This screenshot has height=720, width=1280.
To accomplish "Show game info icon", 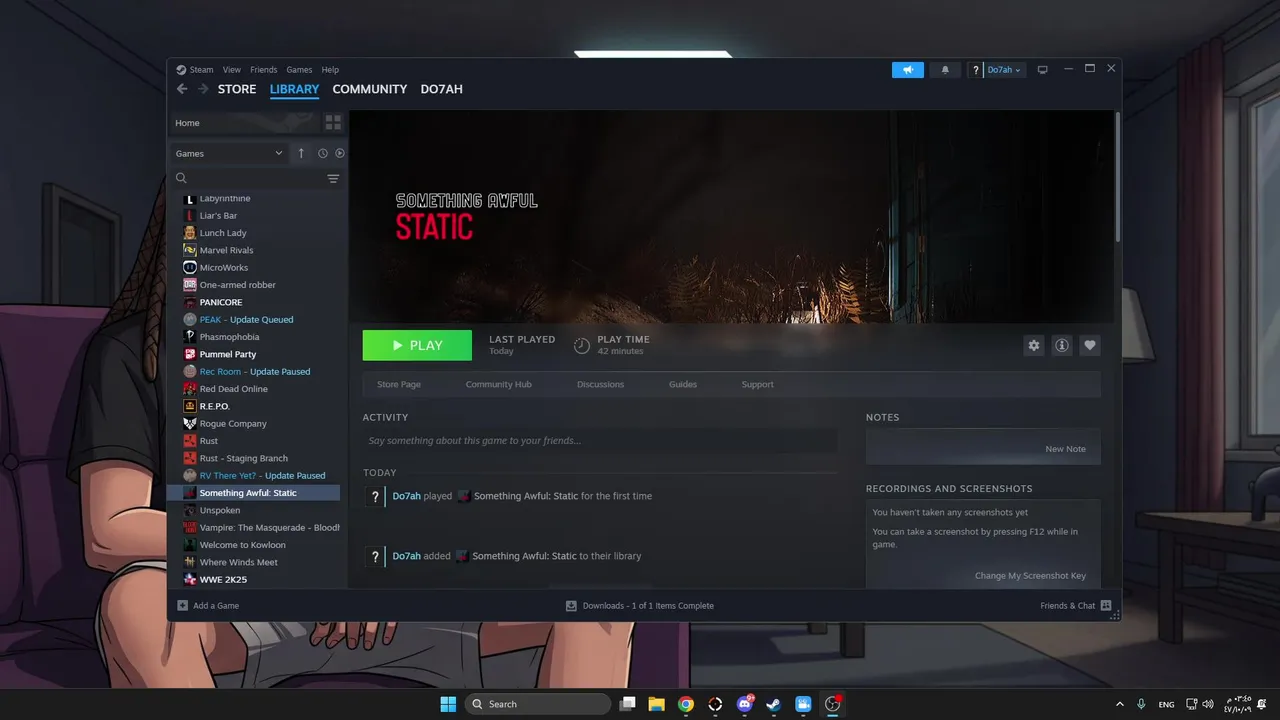I will click(x=1062, y=345).
